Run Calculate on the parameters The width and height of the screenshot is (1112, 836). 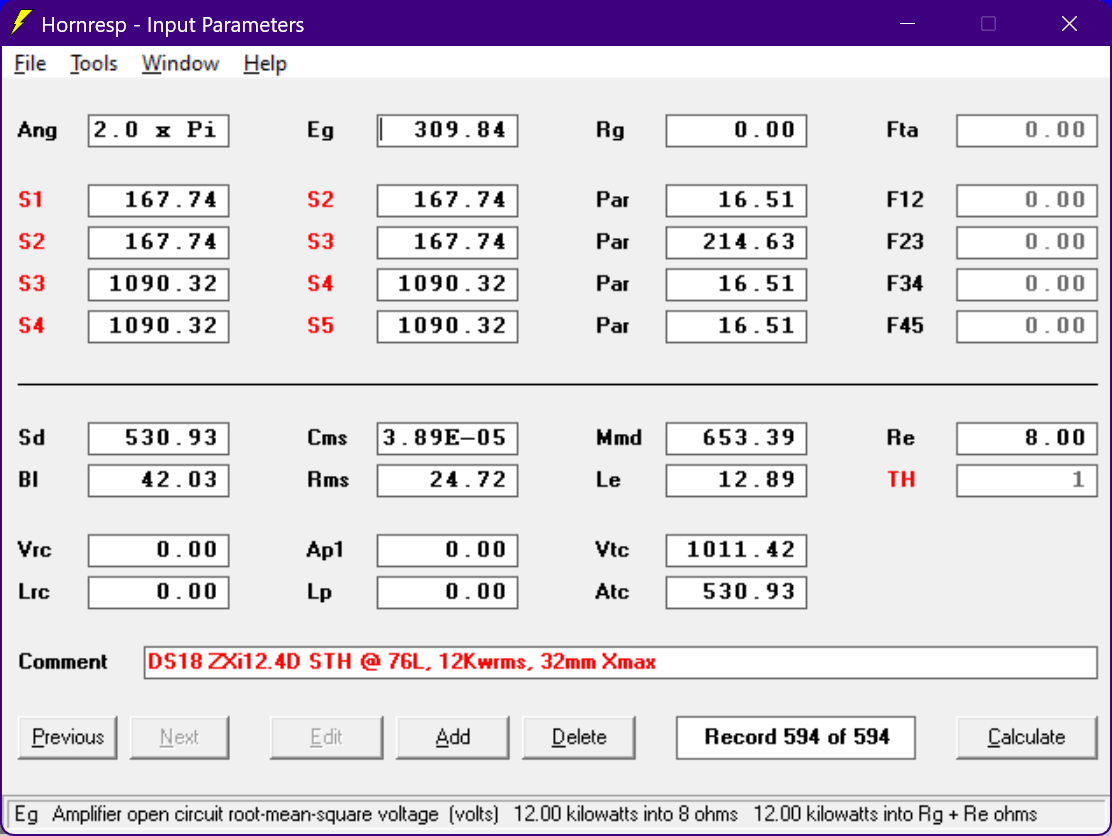click(x=1026, y=737)
